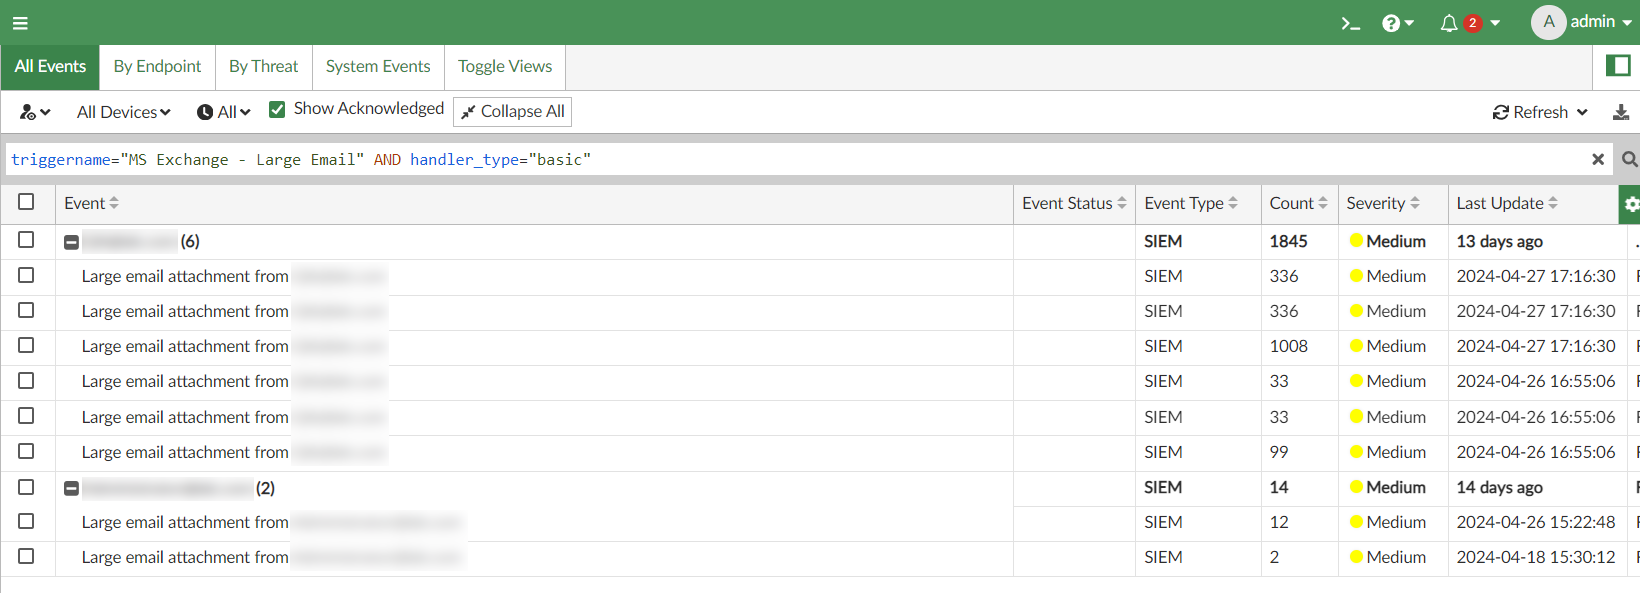Uncheck Show Acknowledged checkbox

coord(277,109)
